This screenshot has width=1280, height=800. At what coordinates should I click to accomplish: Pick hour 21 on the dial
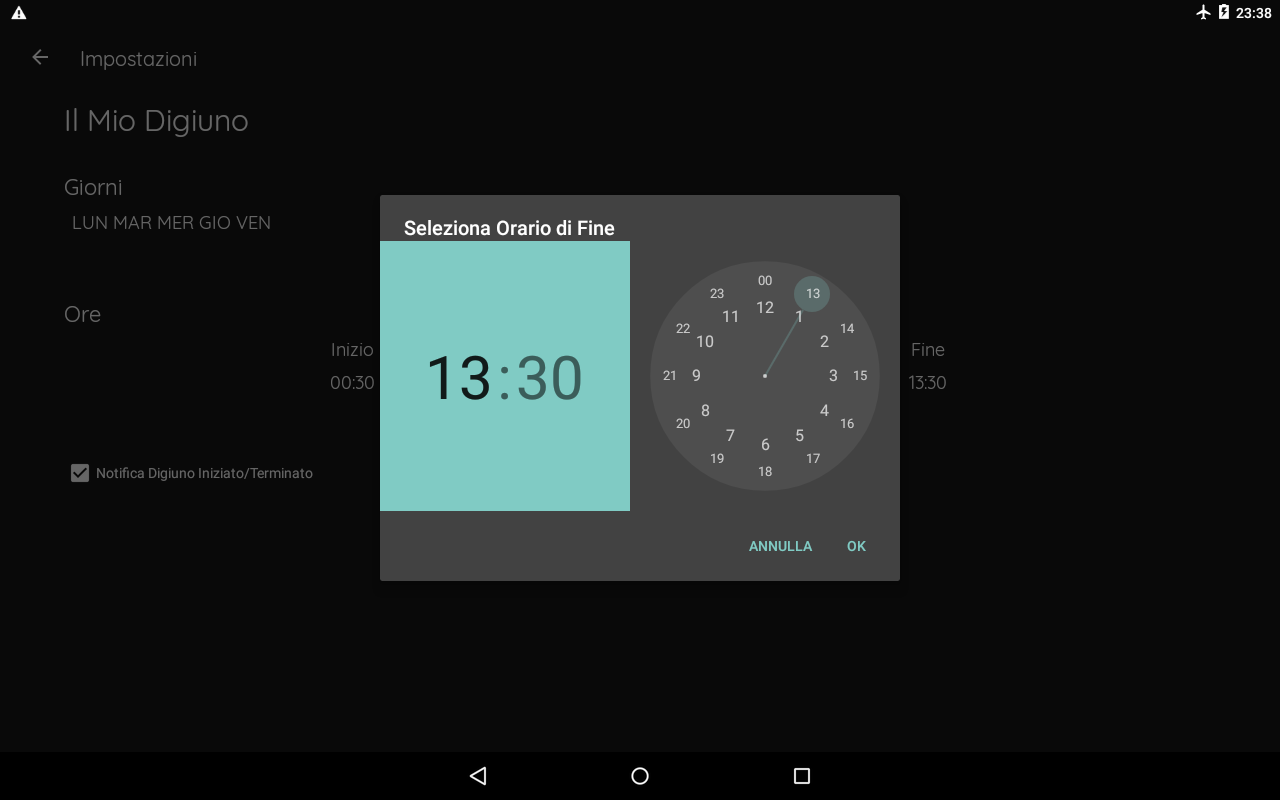click(670, 376)
